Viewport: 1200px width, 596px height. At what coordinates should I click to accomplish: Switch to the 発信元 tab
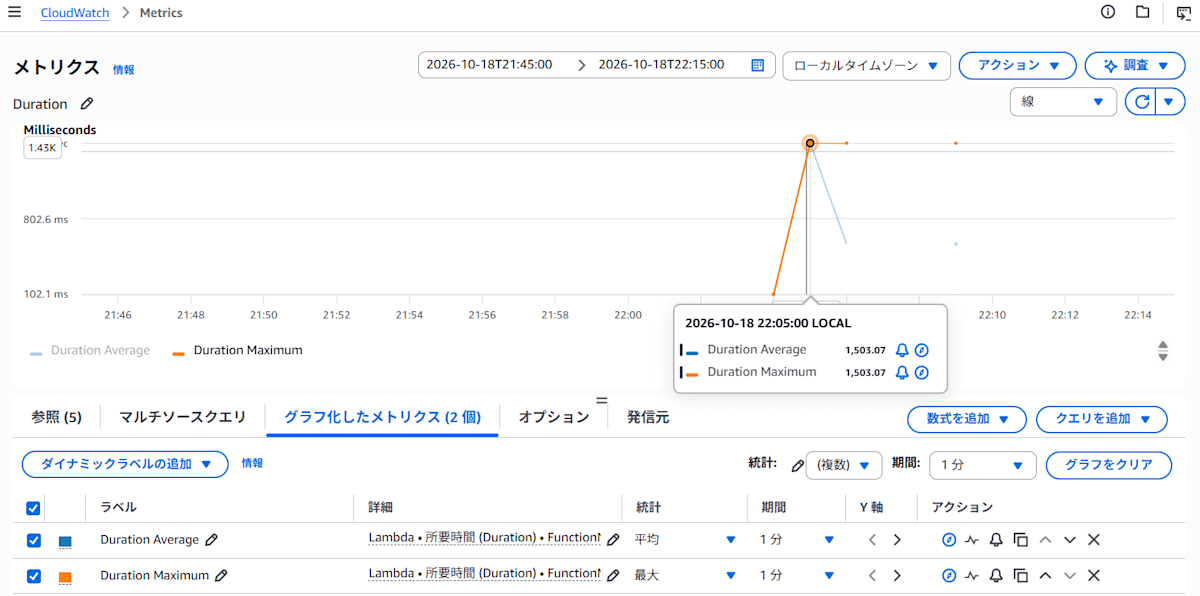tap(648, 417)
